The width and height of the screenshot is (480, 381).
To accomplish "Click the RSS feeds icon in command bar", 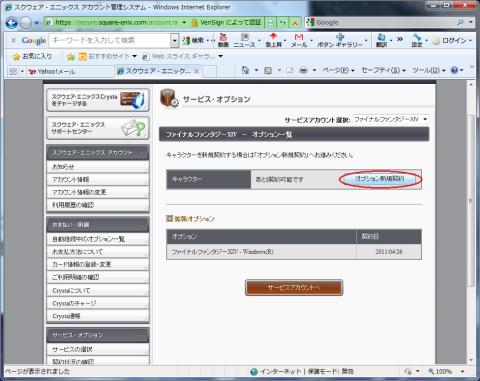I will click(268, 70).
